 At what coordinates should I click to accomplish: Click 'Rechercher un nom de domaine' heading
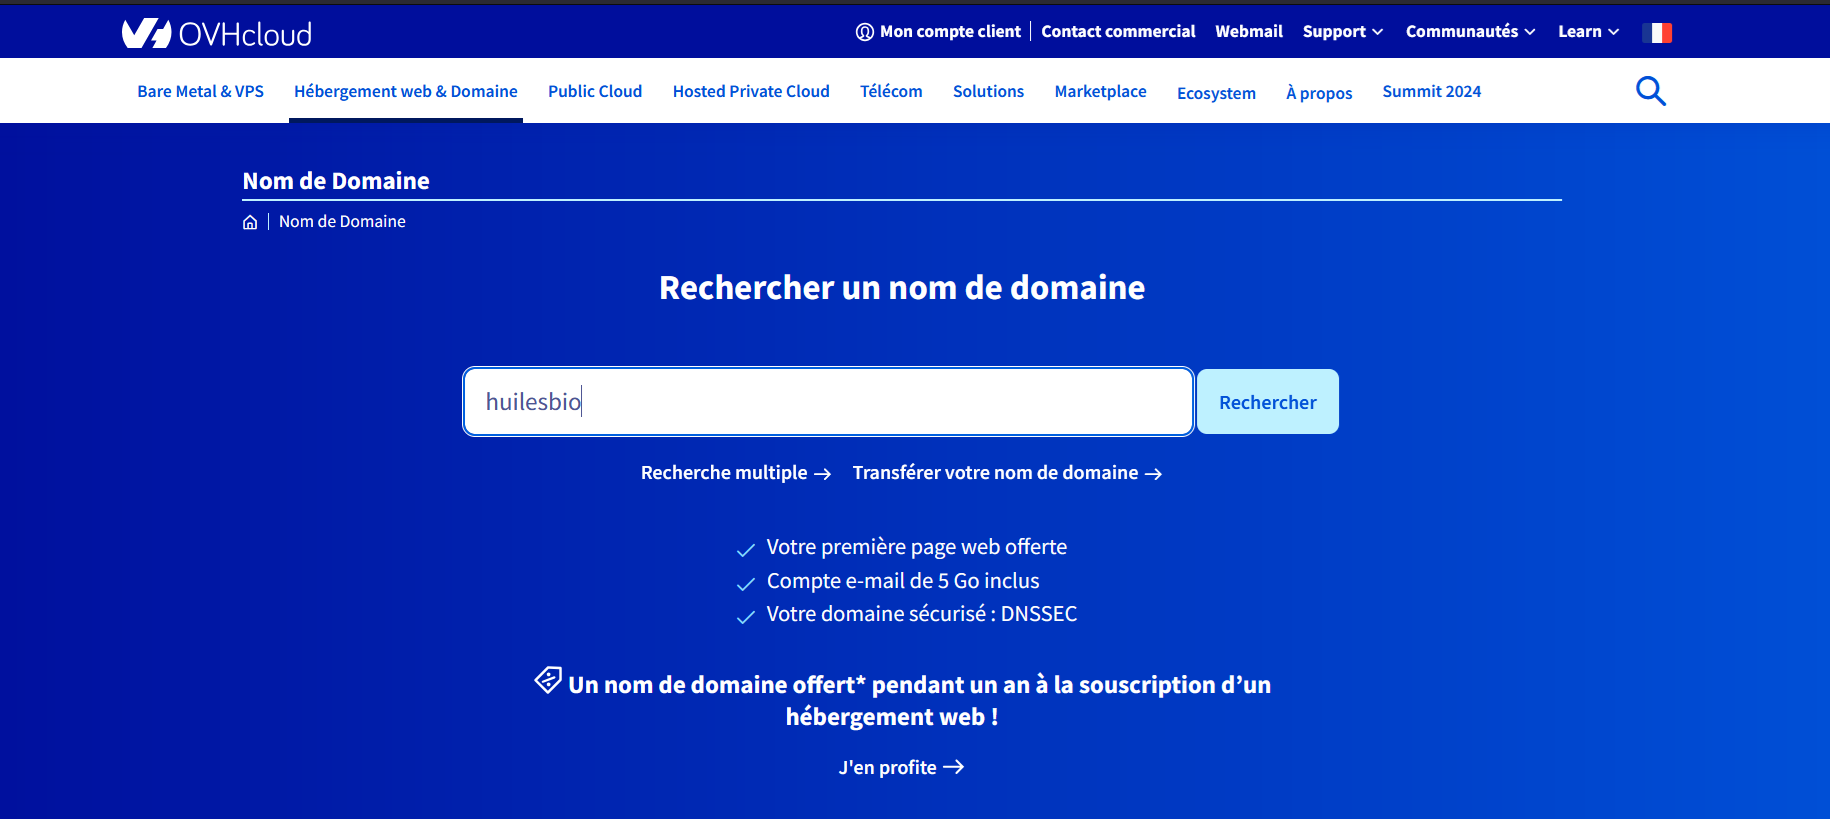(x=902, y=288)
